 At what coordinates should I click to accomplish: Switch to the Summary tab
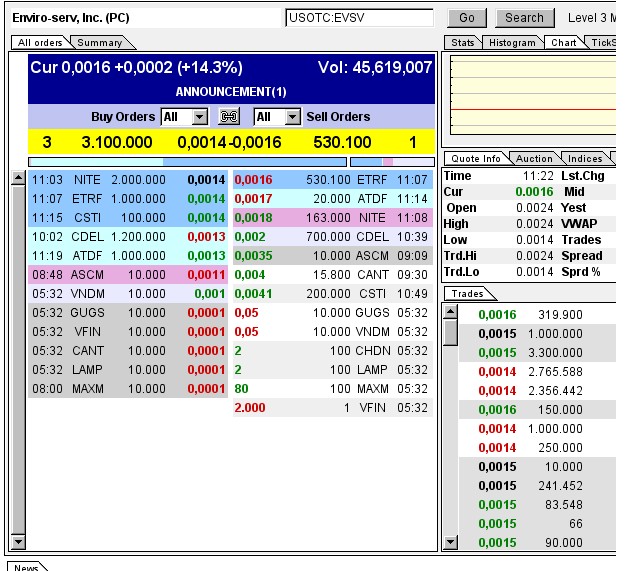coord(100,43)
